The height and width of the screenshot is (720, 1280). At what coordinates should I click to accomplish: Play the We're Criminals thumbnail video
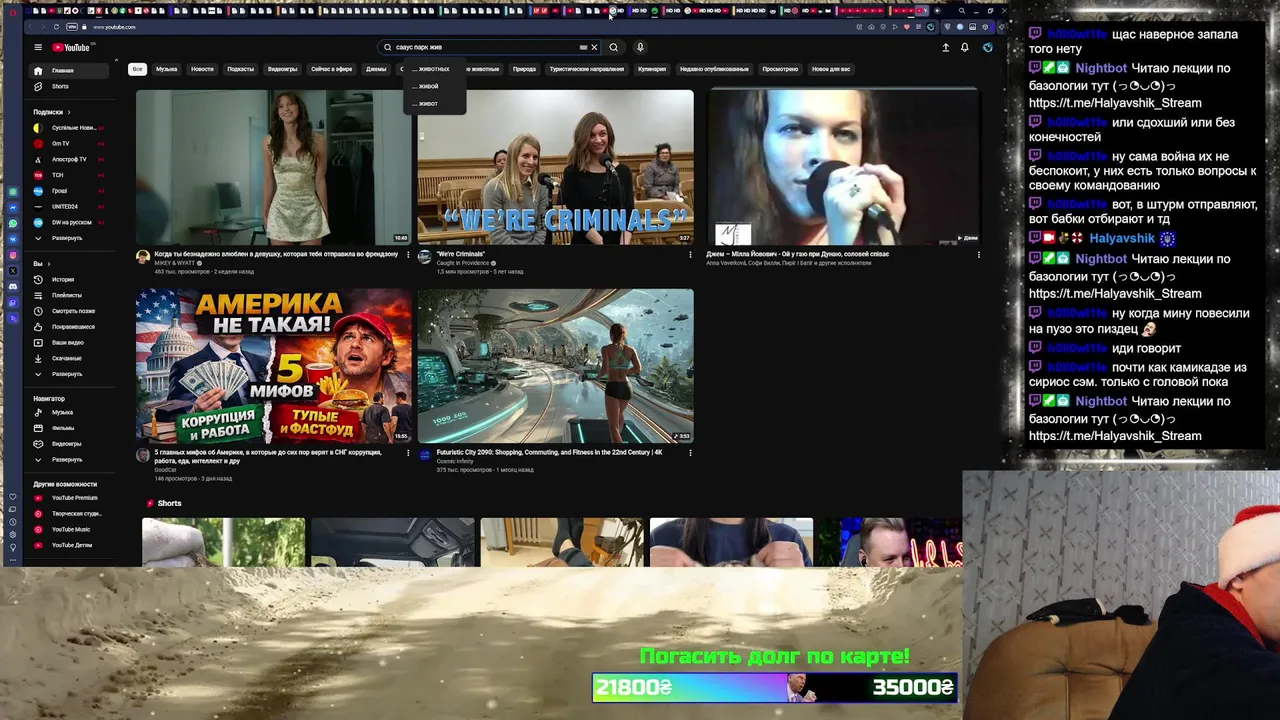pyautogui.click(x=555, y=167)
